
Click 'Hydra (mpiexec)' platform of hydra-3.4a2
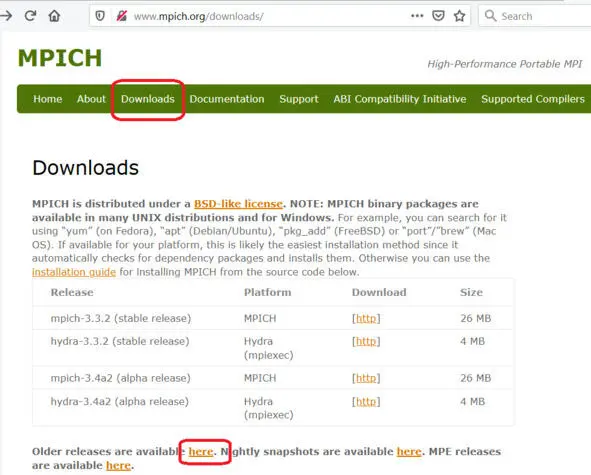[x=268, y=409]
